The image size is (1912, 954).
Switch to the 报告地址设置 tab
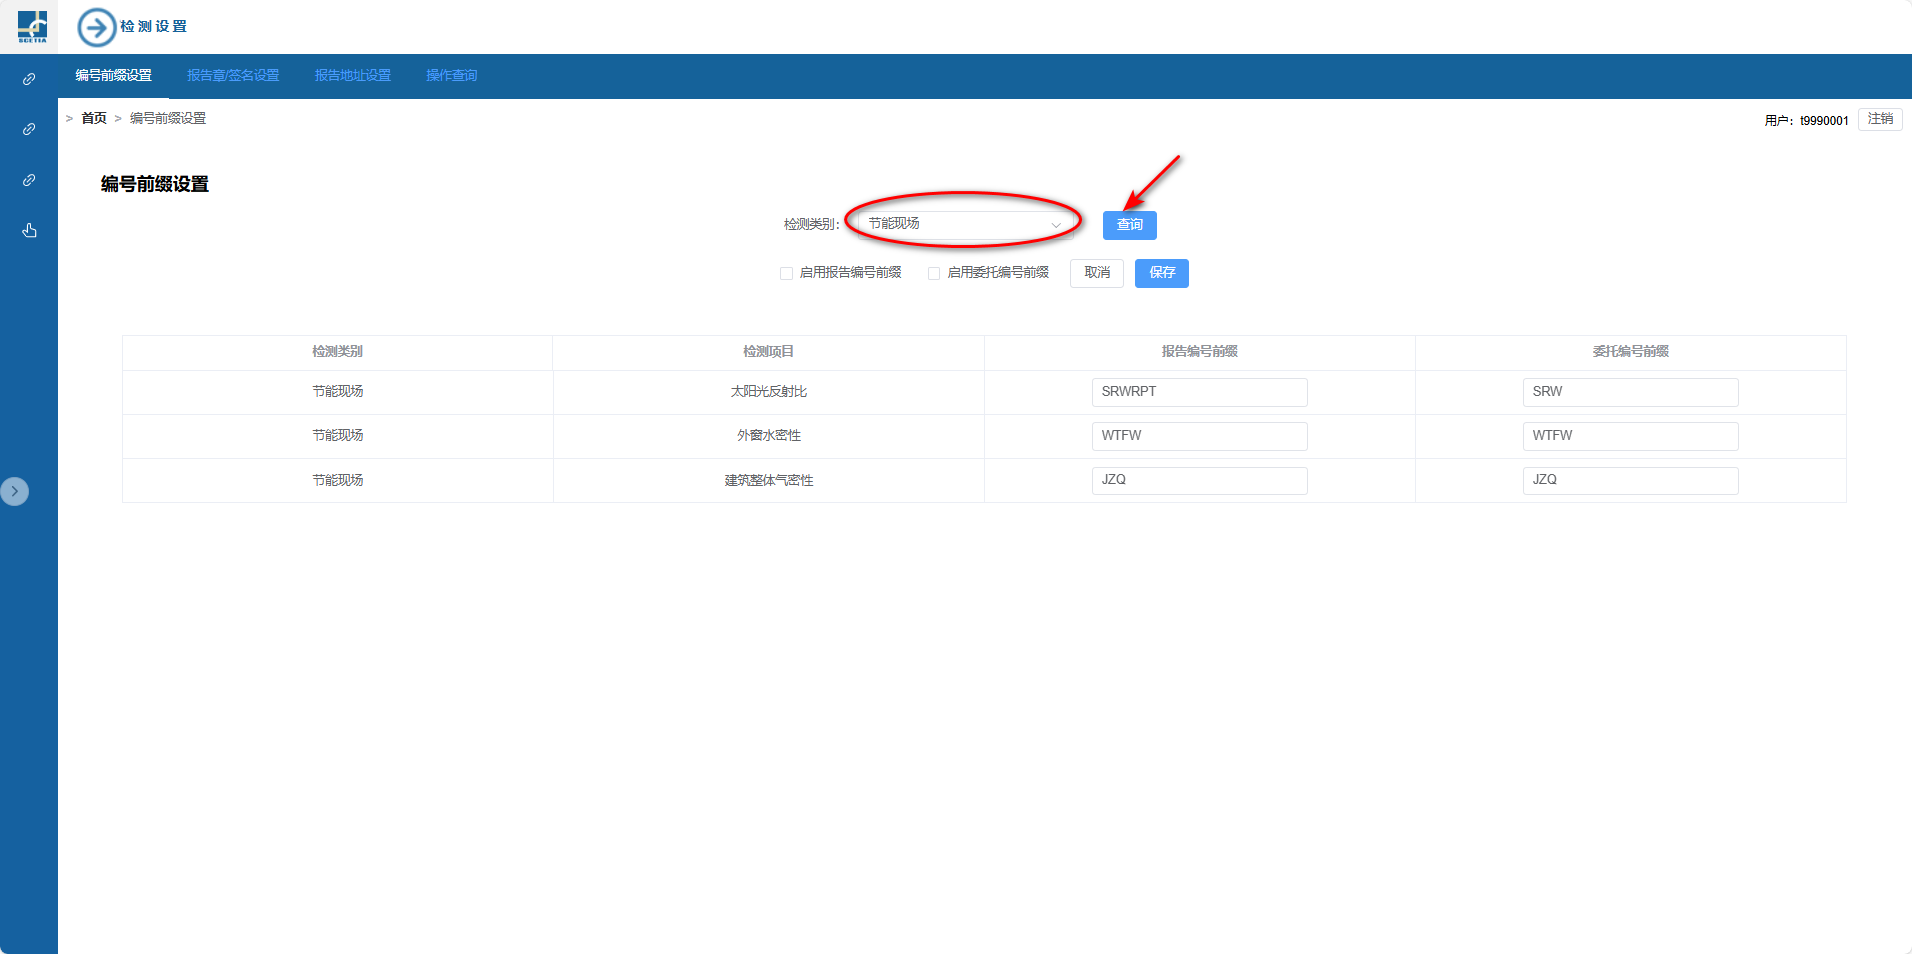(352, 76)
